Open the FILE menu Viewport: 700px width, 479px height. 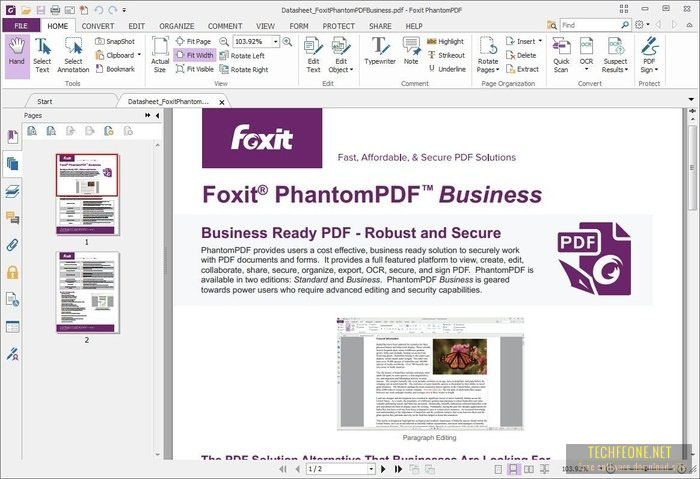pyautogui.click(x=21, y=26)
